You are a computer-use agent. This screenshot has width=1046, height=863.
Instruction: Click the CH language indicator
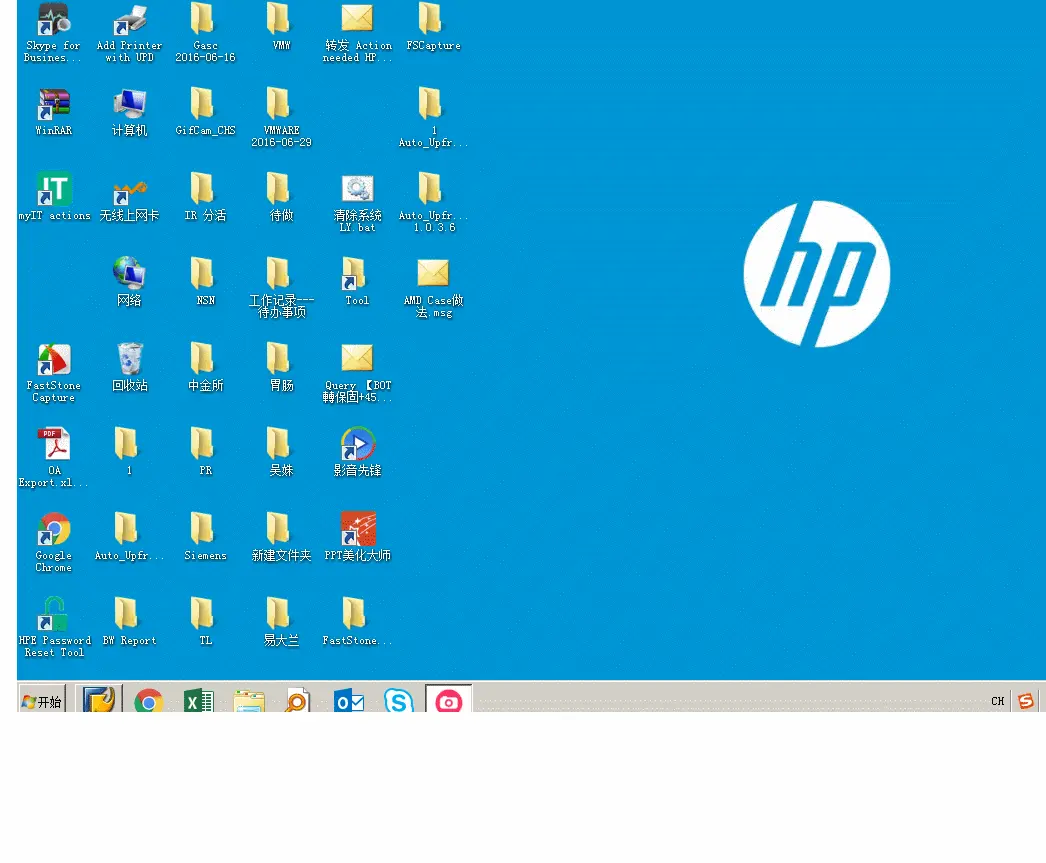click(997, 701)
